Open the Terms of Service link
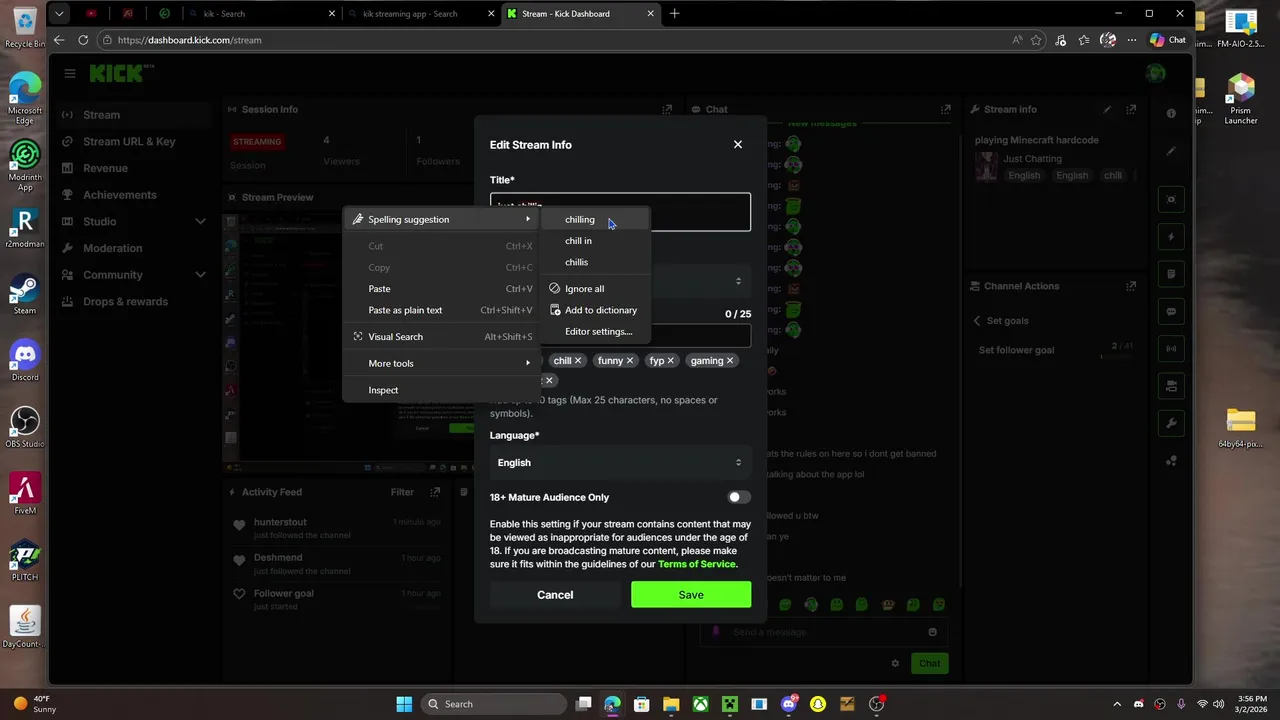The width and height of the screenshot is (1280, 720). click(697, 564)
